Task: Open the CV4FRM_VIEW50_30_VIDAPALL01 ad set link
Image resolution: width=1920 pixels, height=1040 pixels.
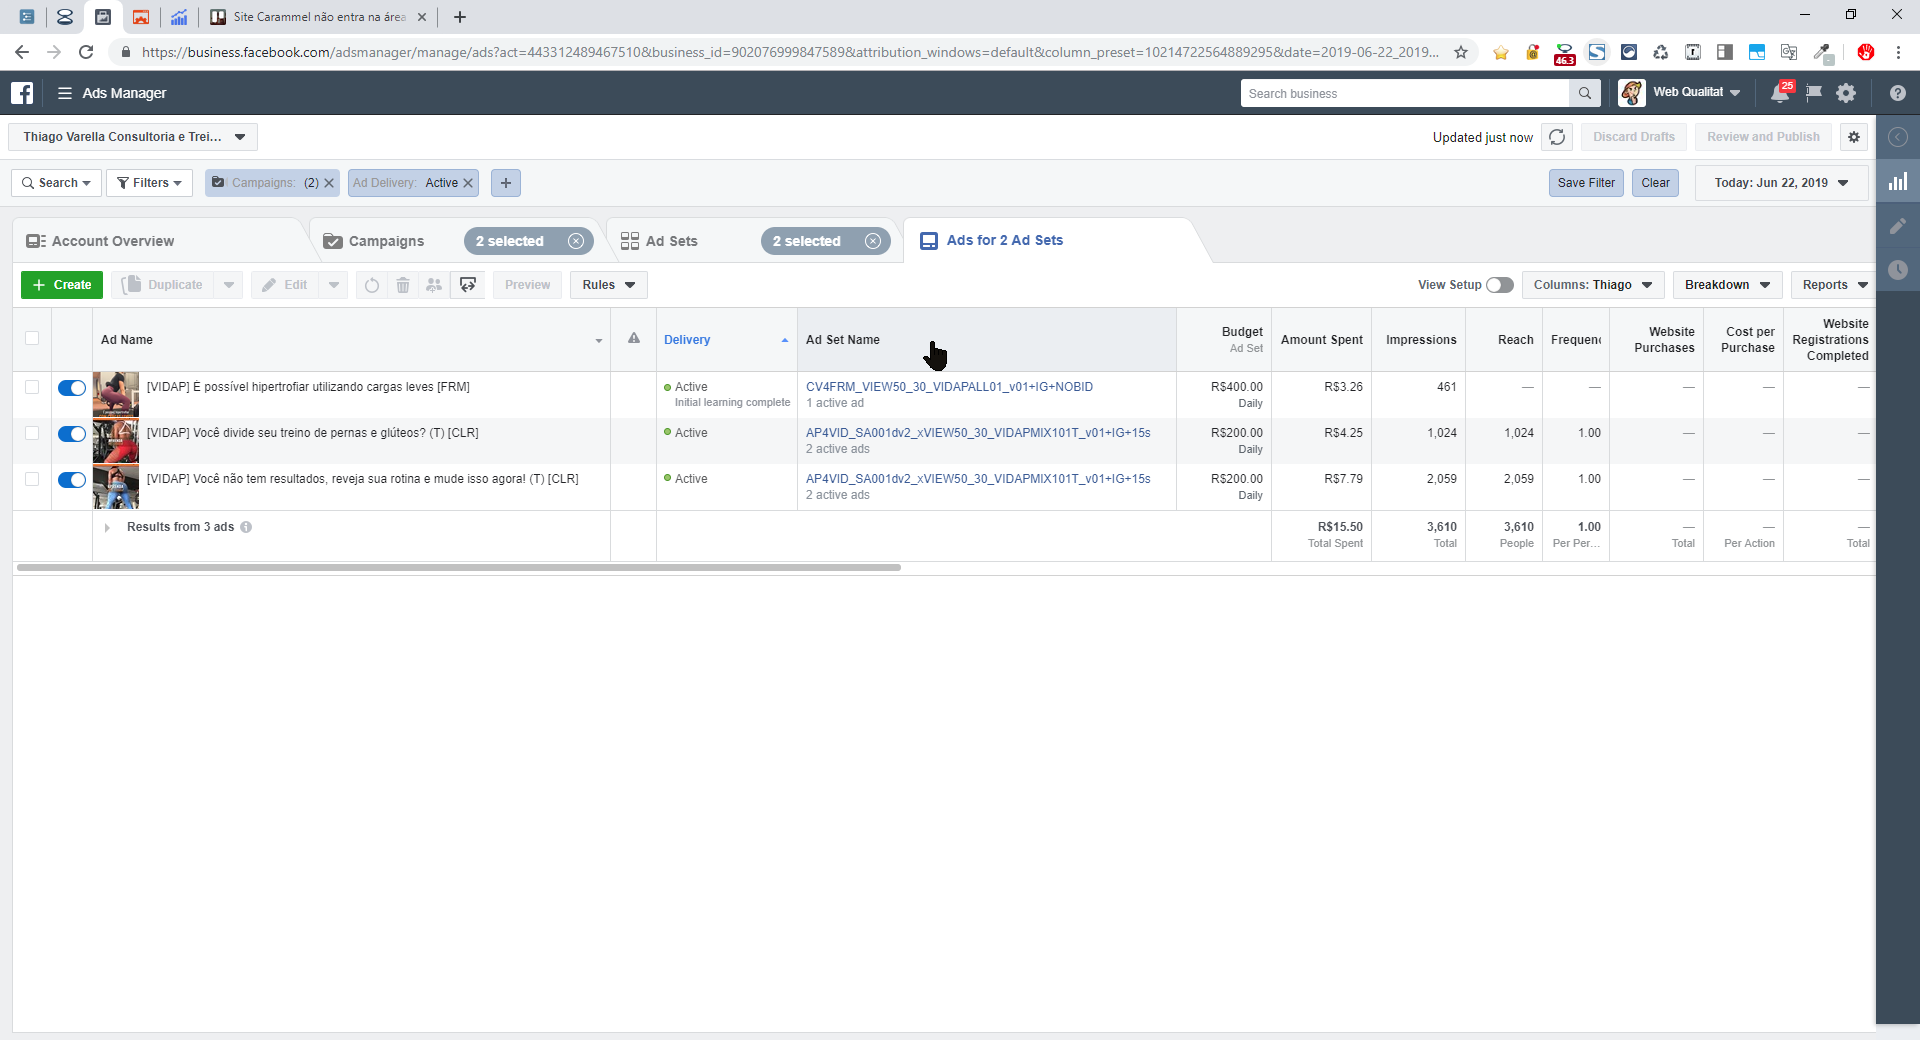Action: [x=949, y=387]
